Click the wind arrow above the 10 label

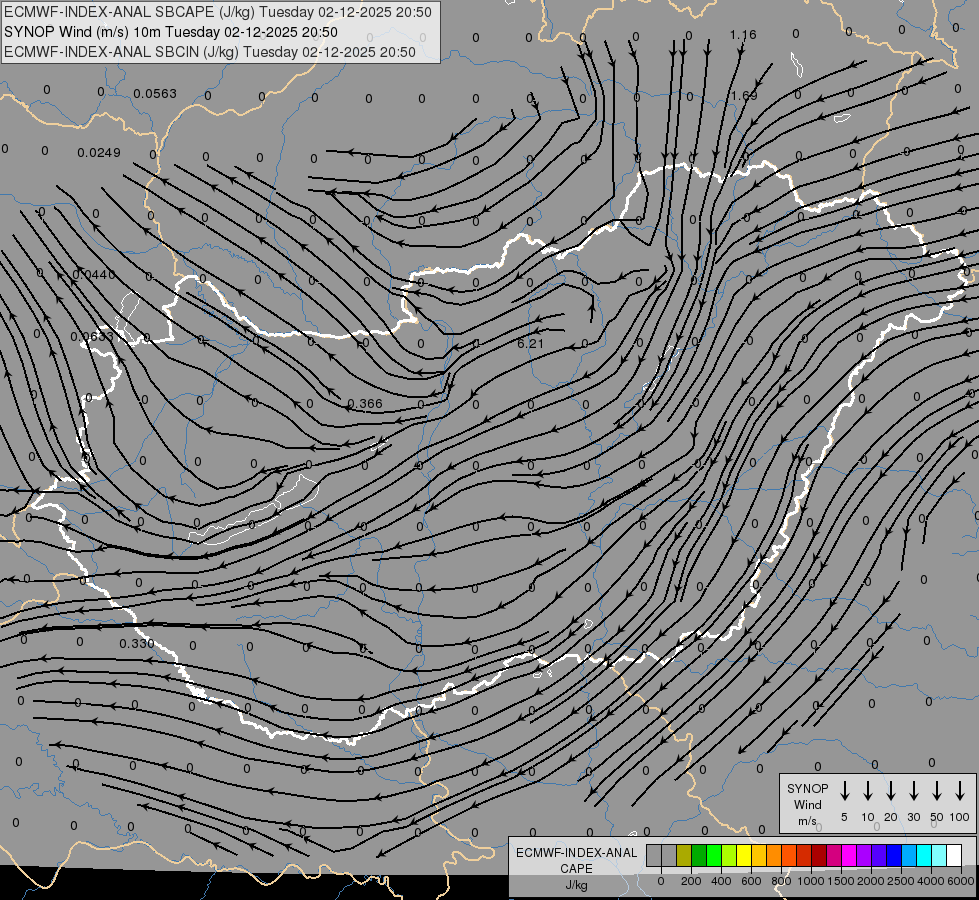[867, 790]
